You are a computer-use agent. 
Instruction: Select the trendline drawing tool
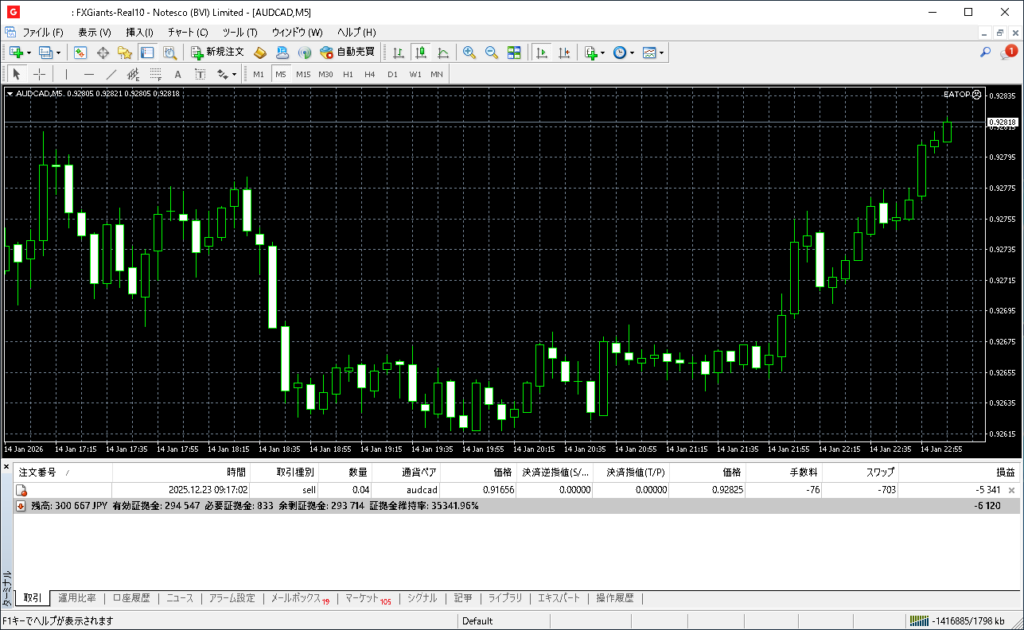(x=111, y=74)
